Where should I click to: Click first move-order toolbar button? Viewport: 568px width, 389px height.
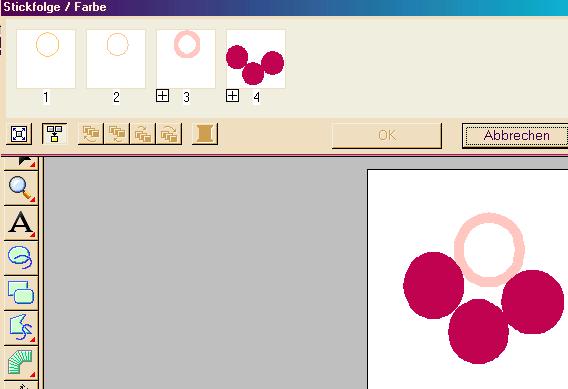[91, 134]
